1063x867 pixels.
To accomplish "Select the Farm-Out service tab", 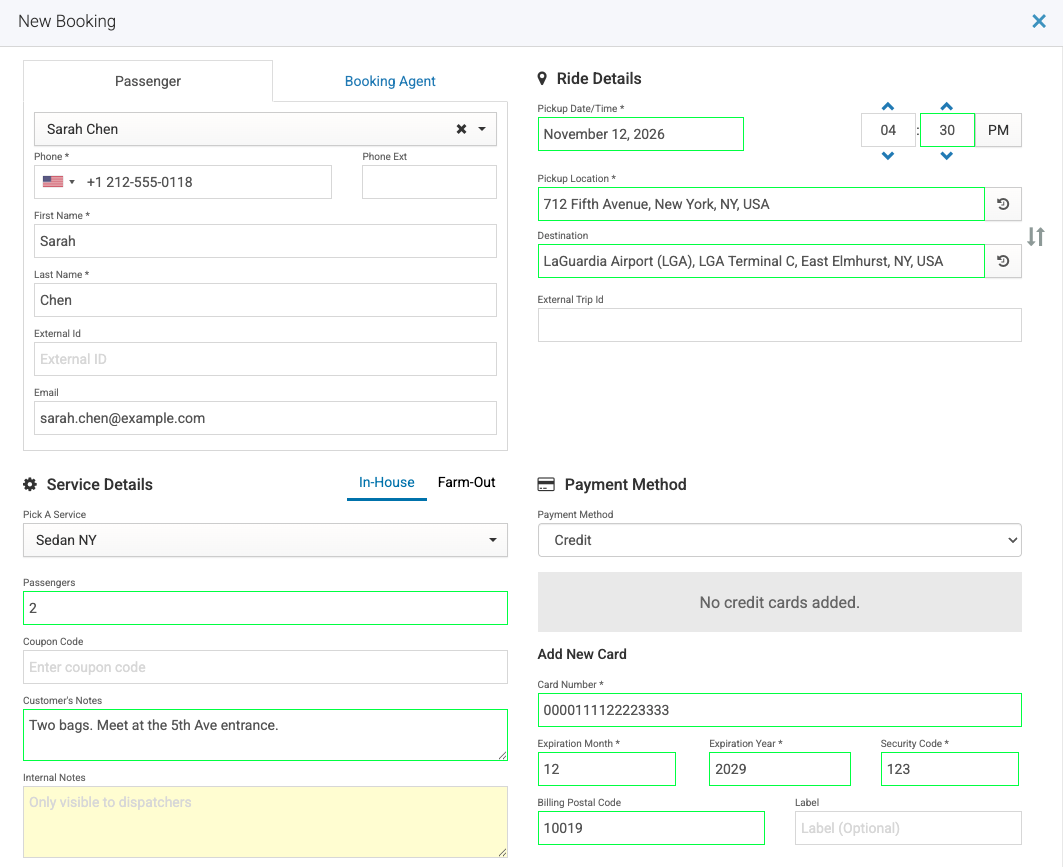I will point(466,483).
